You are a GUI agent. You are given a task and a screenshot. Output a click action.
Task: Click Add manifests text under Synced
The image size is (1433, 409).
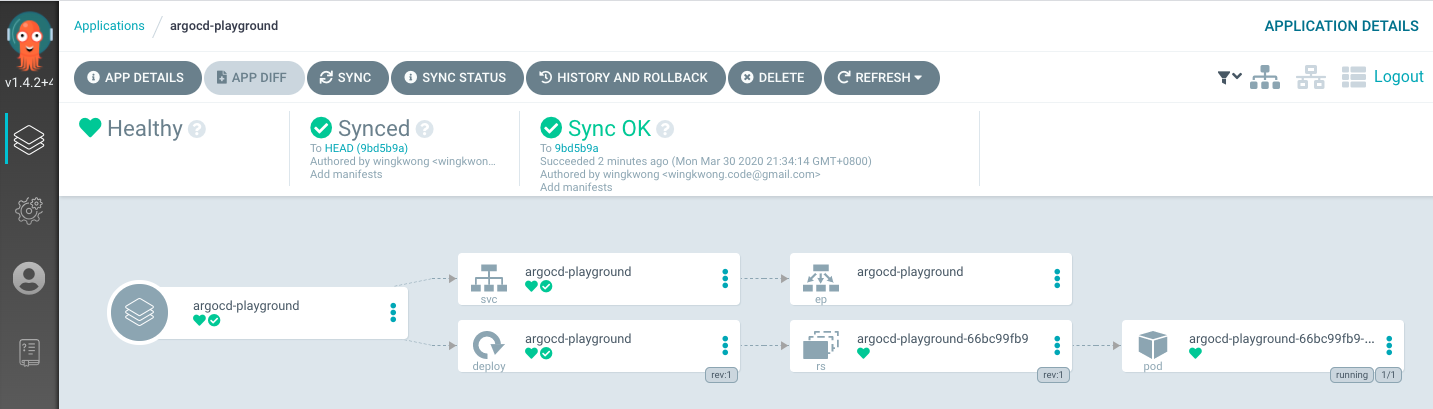tap(346, 174)
